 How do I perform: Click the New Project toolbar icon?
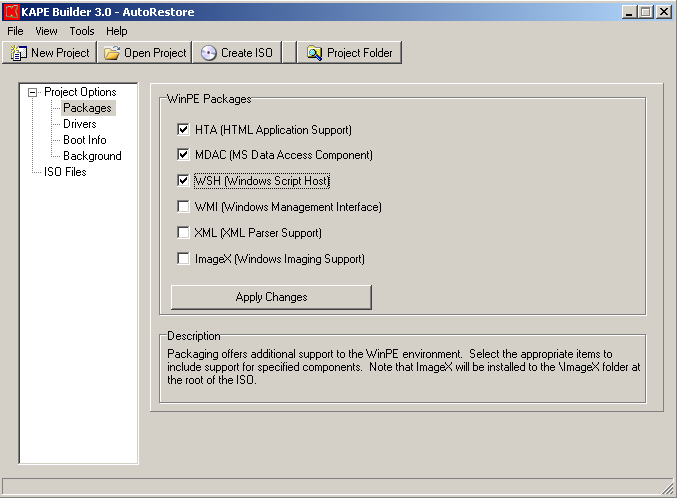point(18,53)
